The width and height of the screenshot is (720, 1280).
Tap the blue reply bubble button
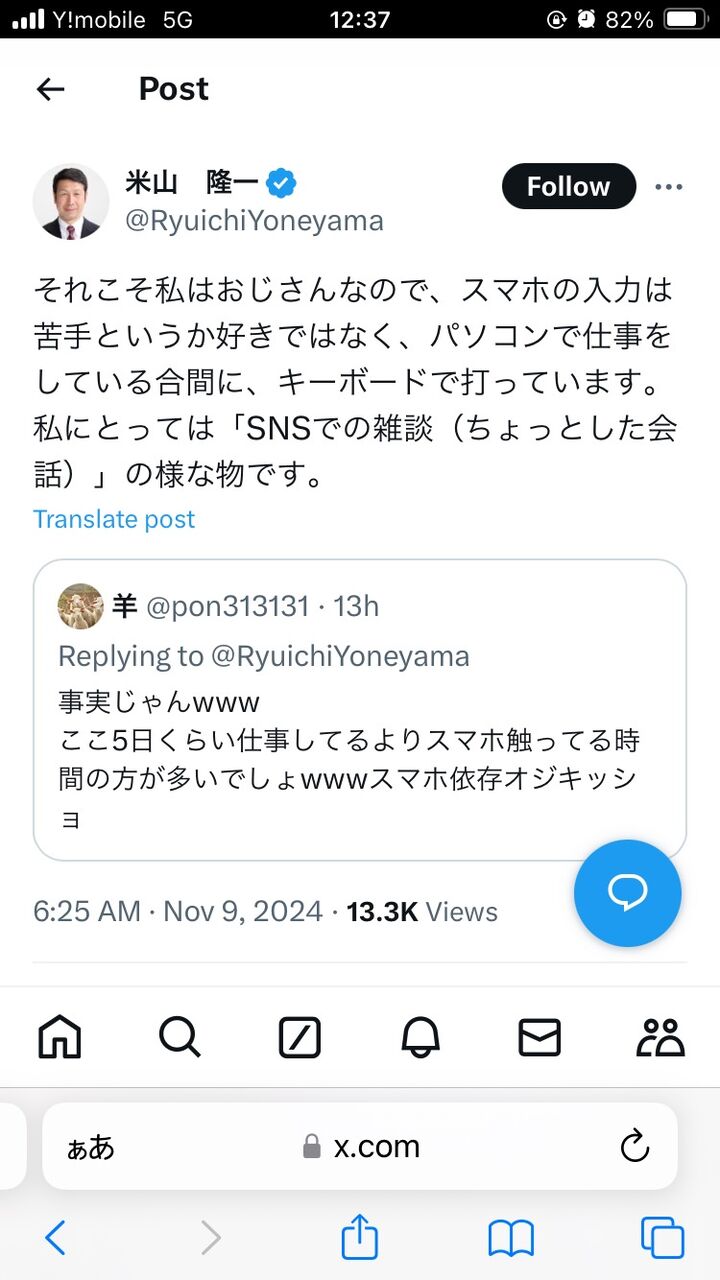(627, 893)
